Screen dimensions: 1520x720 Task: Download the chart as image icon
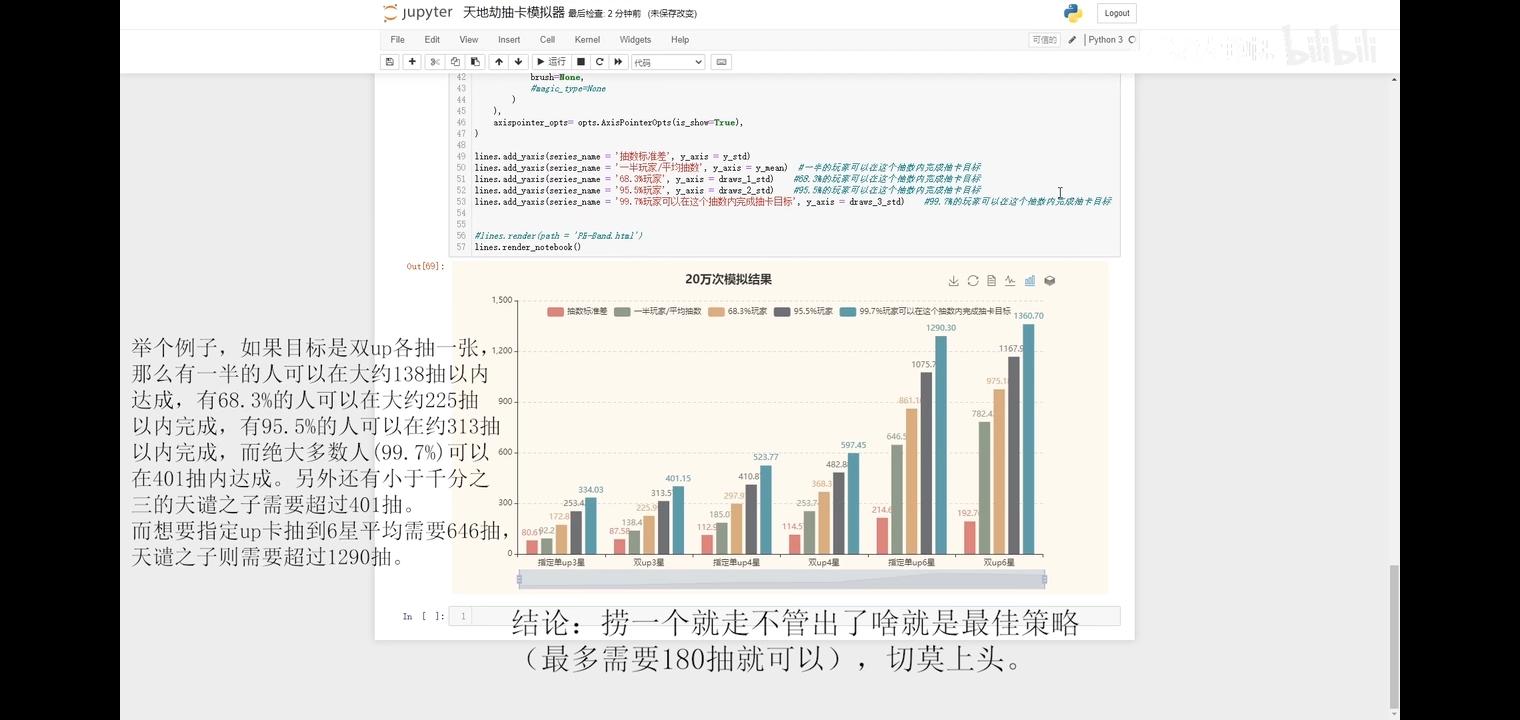click(x=953, y=281)
